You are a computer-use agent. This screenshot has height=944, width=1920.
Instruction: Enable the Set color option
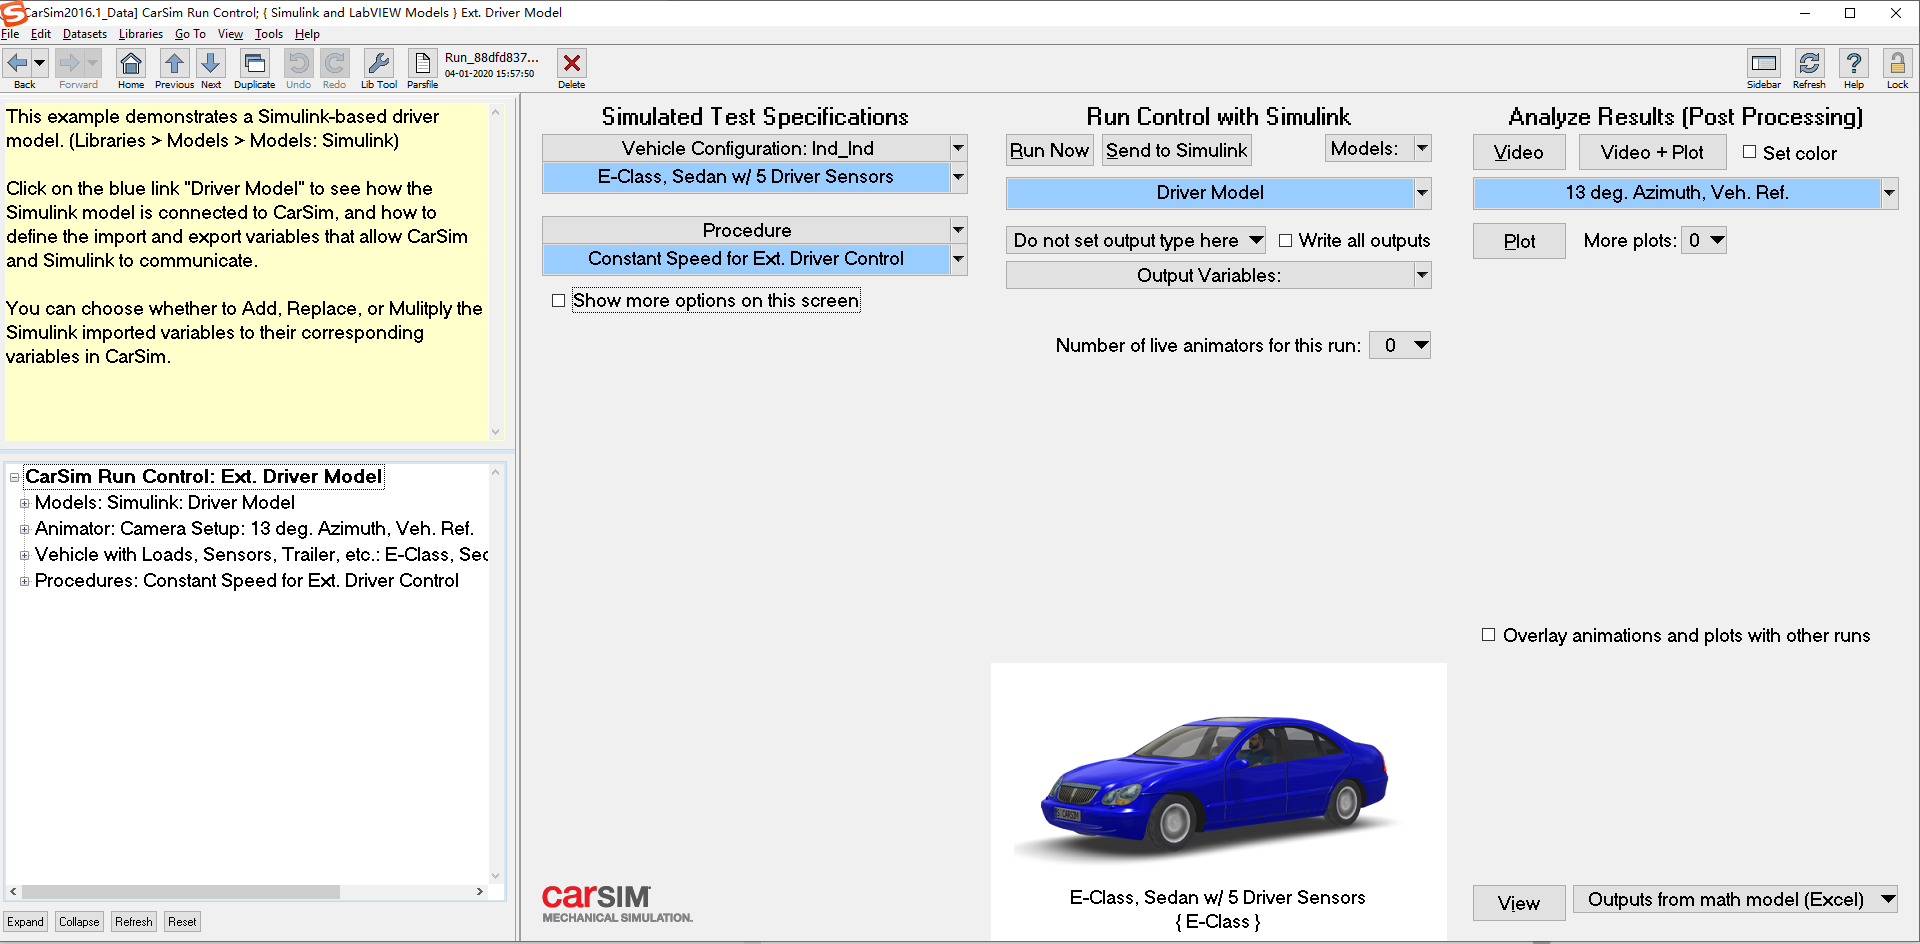point(1749,152)
